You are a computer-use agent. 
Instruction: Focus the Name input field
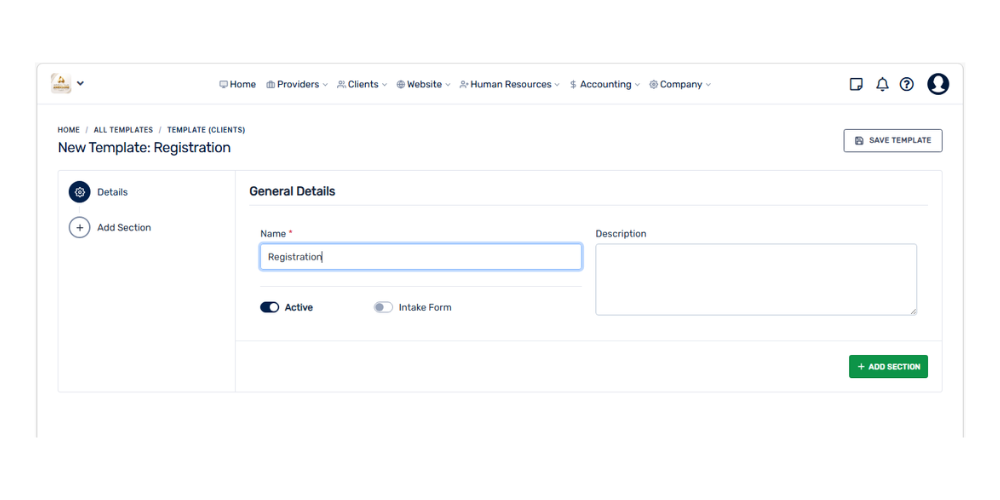tap(421, 257)
